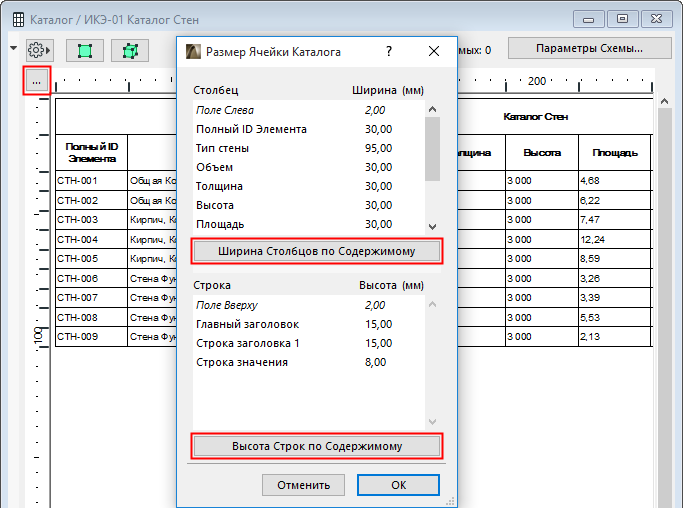Click the area value 3,39
The image size is (683, 508).
590,298
